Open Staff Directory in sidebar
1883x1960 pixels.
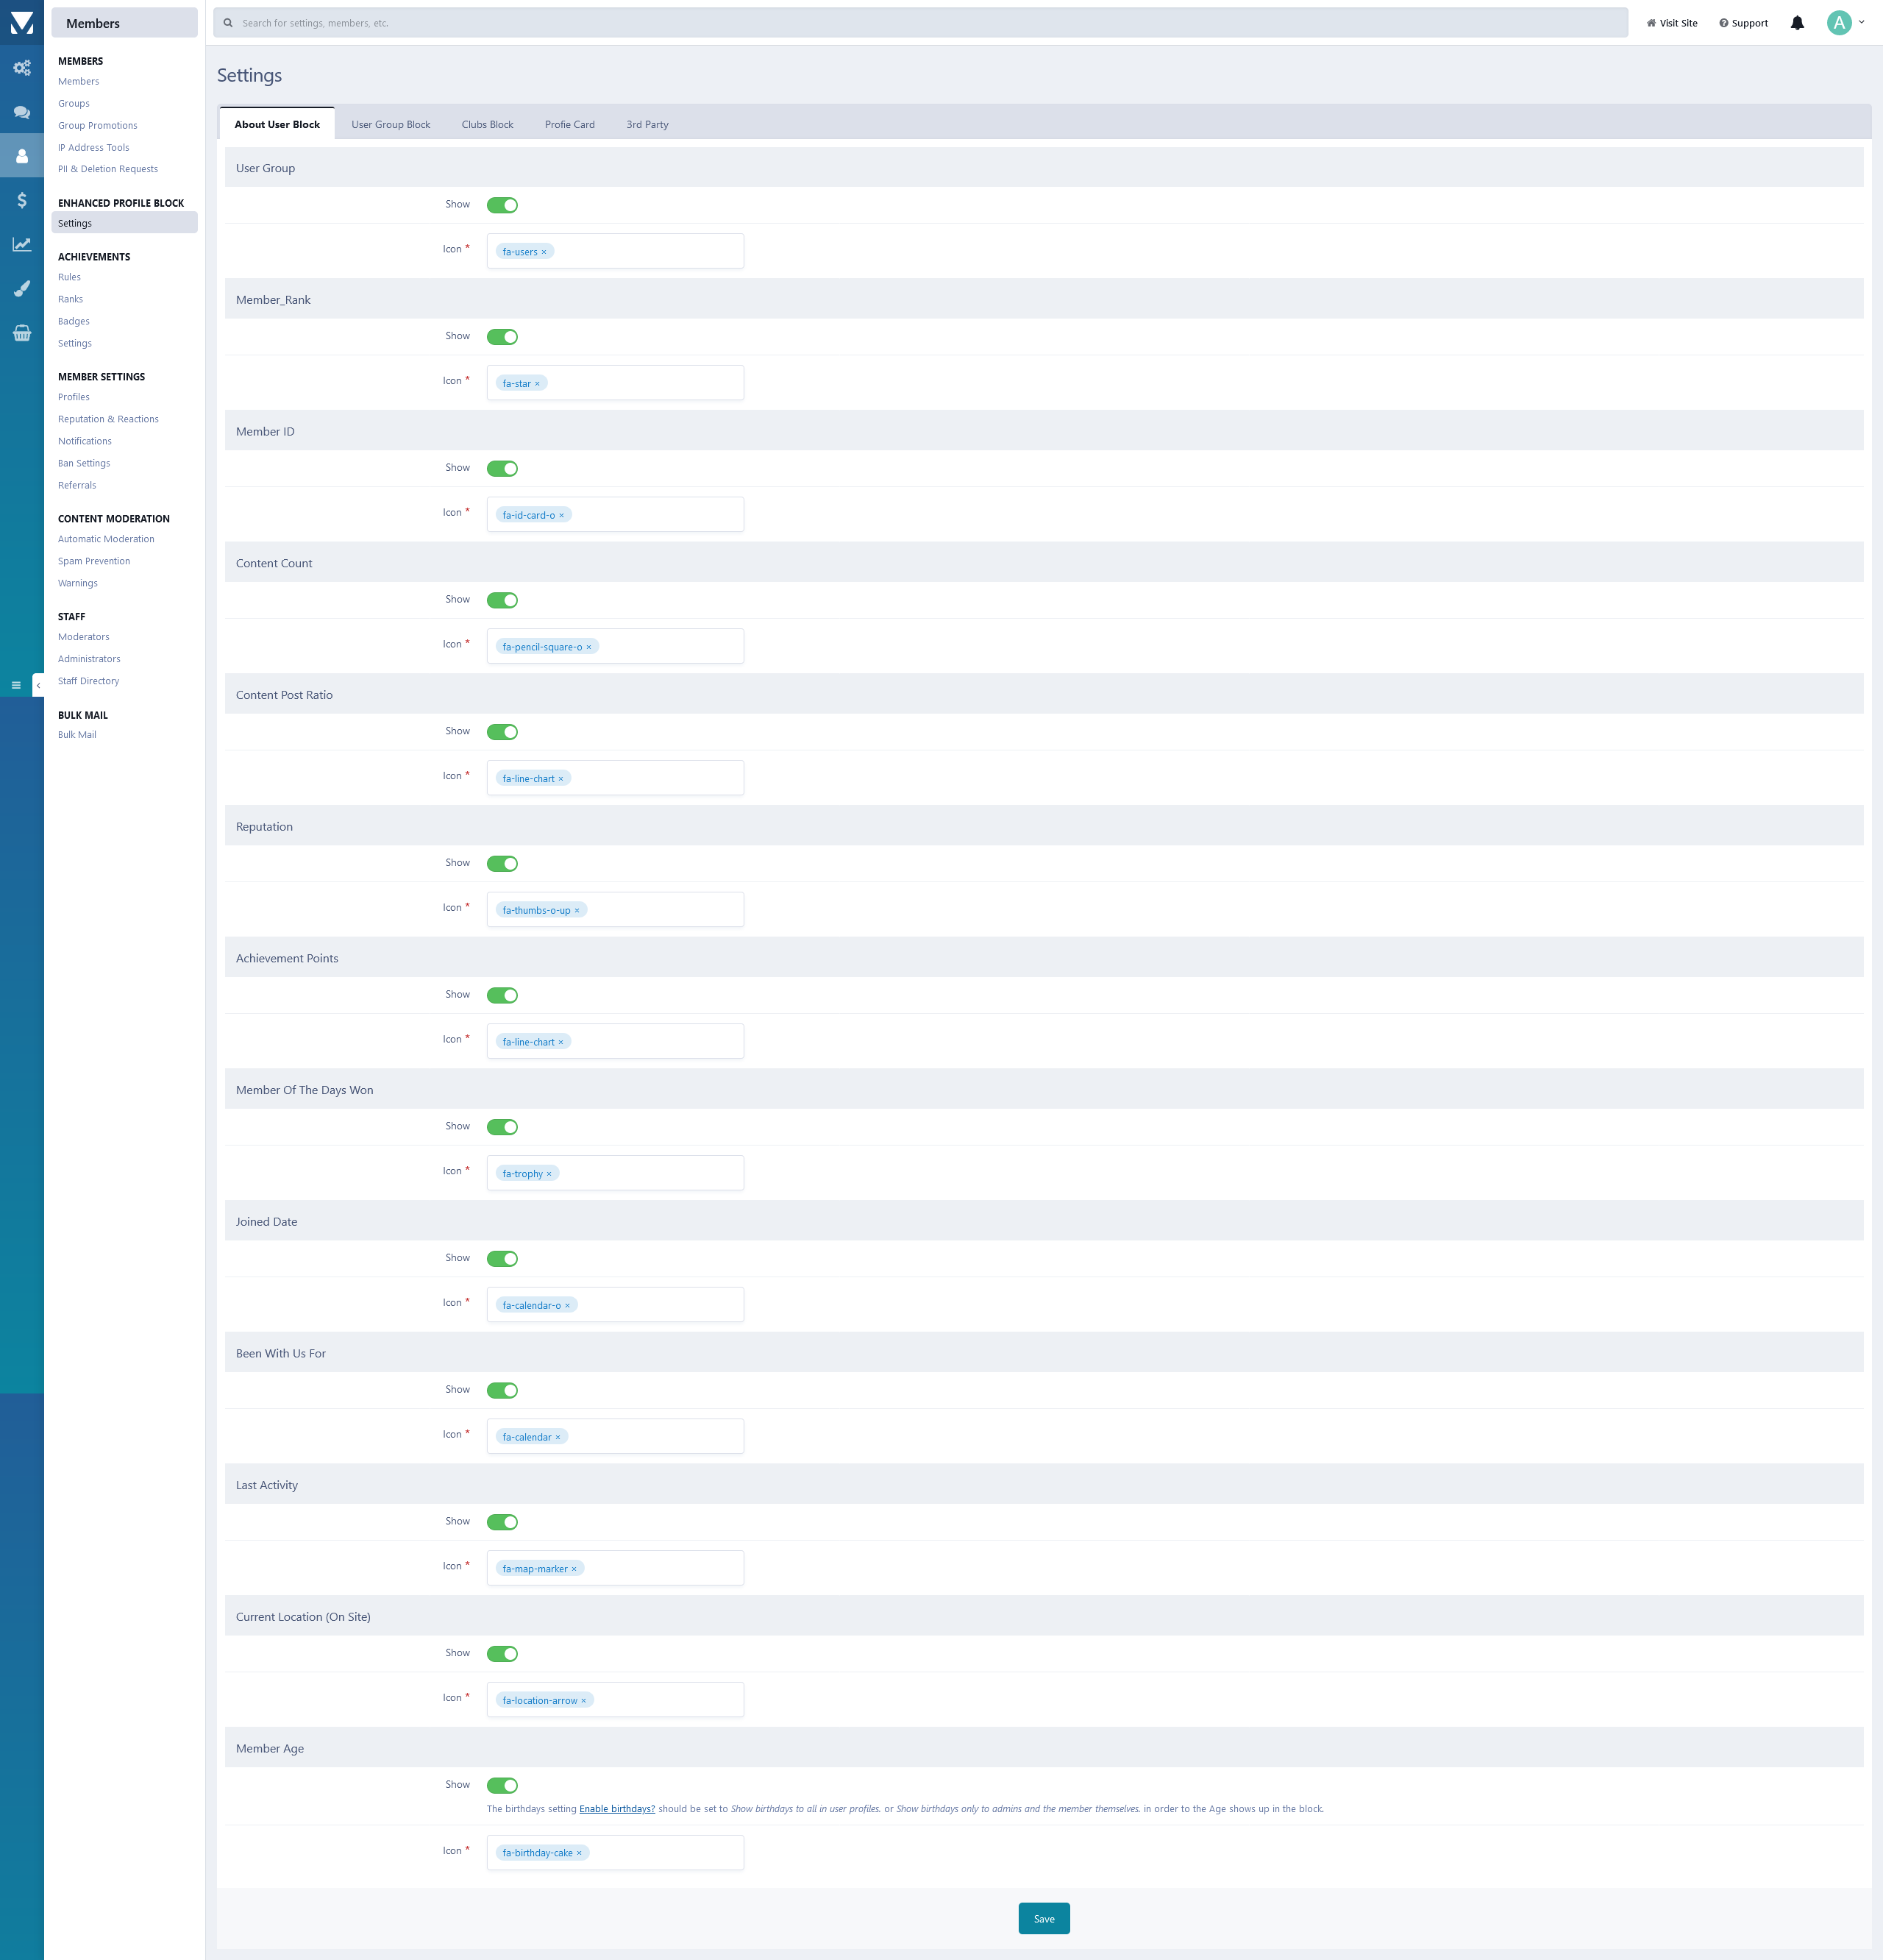88,681
